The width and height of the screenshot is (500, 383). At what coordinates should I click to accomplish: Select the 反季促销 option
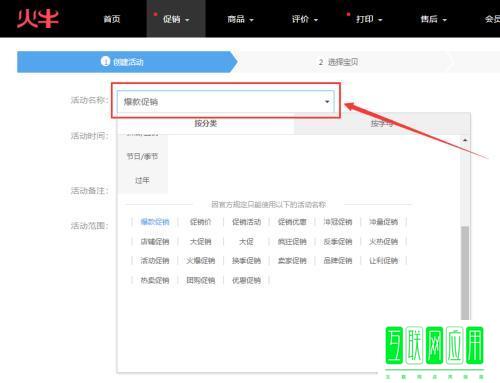pos(338,241)
